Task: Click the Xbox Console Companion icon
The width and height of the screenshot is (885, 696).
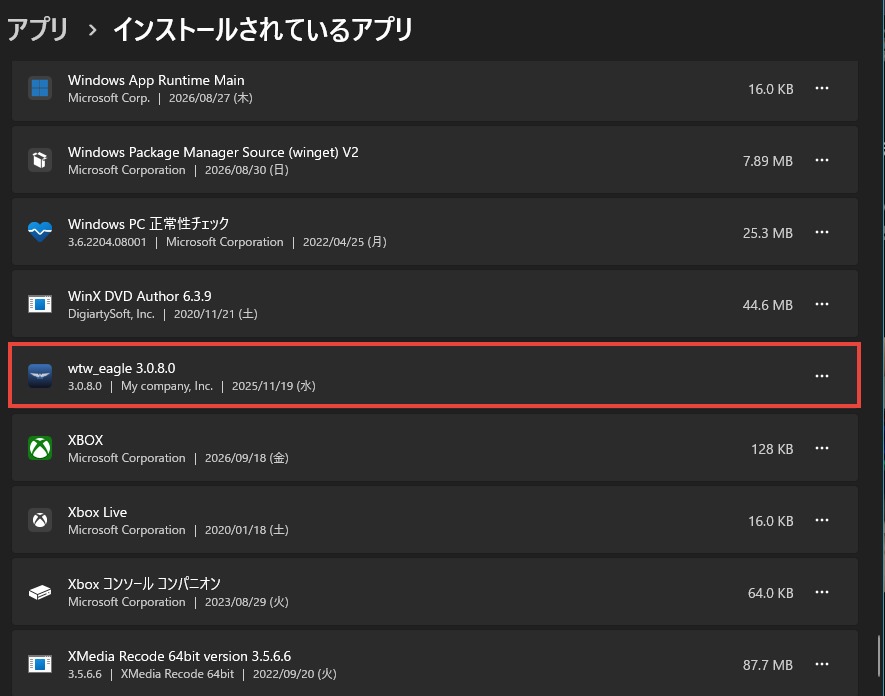Action: (x=40, y=592)
